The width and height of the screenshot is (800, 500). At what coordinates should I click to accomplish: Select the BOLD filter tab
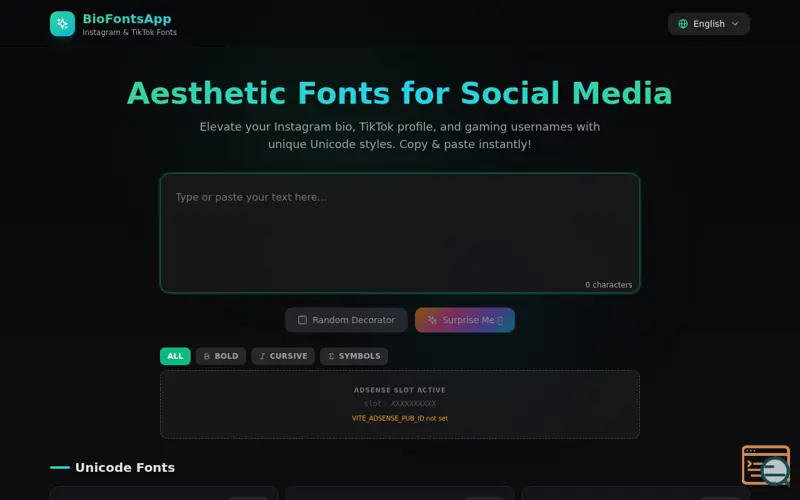tap(221, 356)
